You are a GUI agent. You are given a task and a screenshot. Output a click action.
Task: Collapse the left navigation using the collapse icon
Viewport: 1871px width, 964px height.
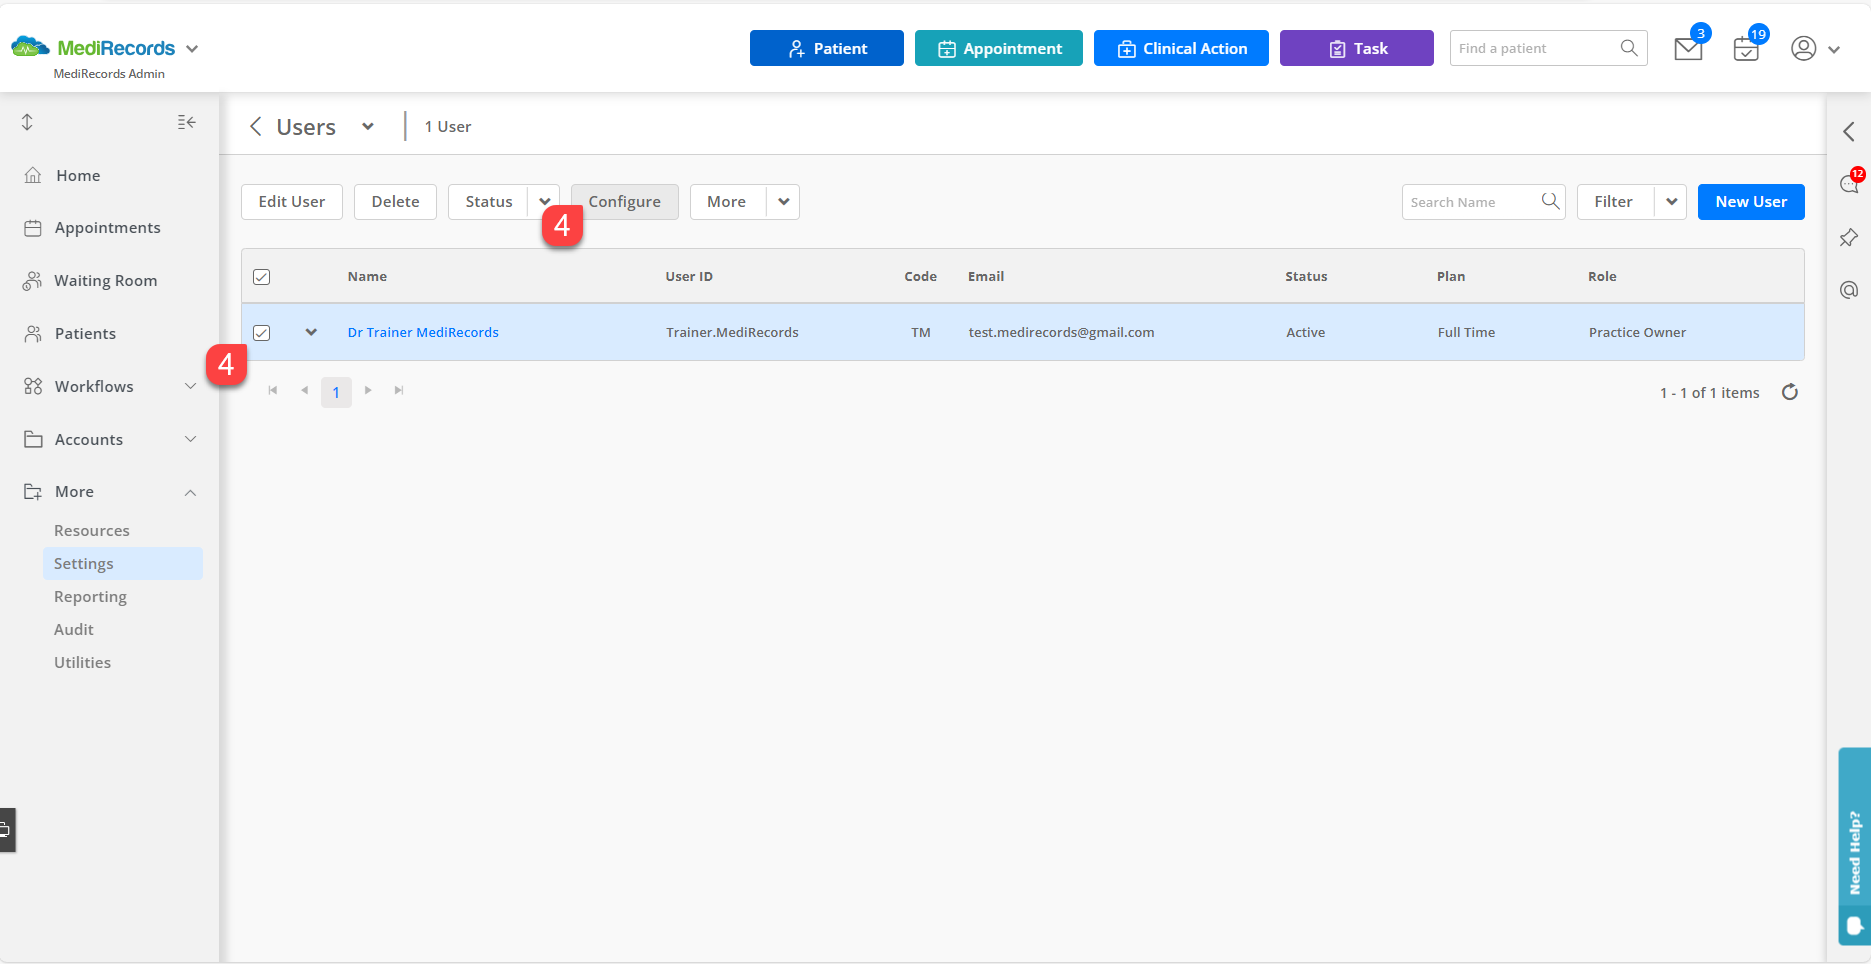(186, 122)
